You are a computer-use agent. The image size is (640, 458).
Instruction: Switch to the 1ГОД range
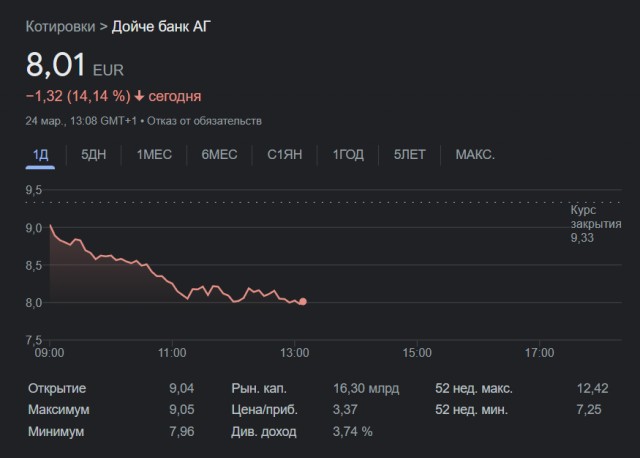pyautogui.click(x=348, y=154)
